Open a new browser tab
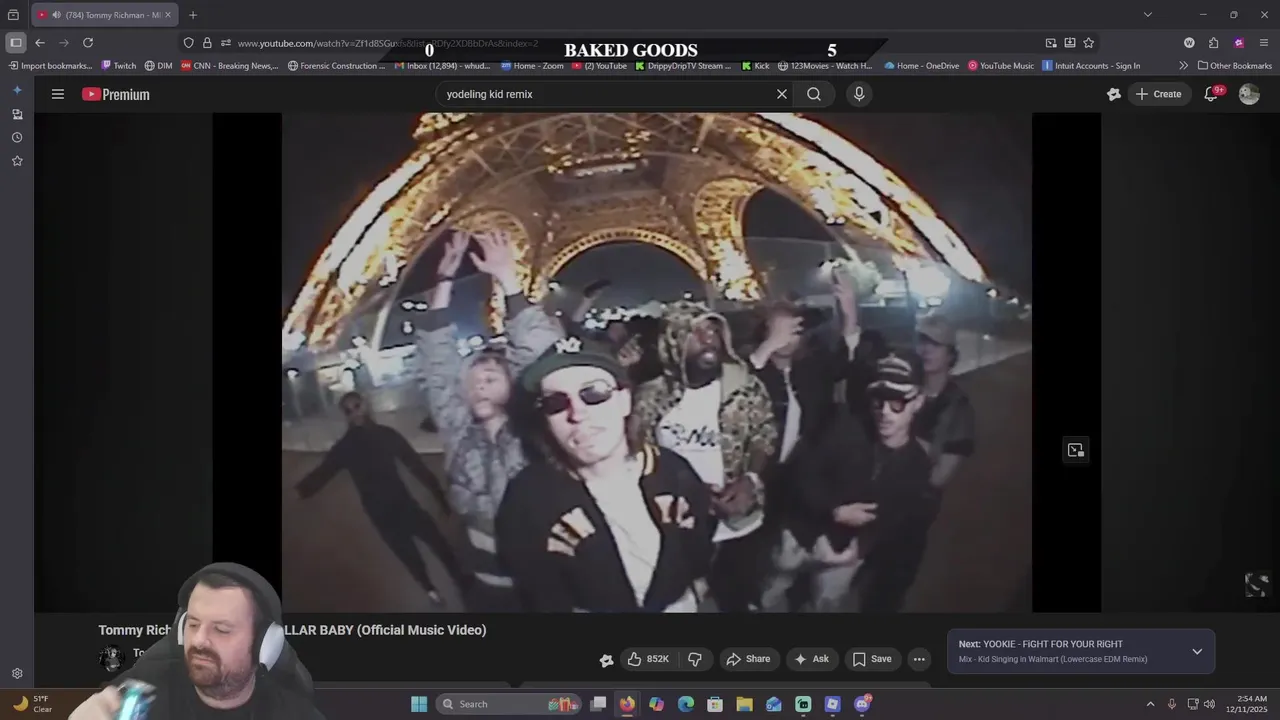This screenshot has height=720, width=1280. (x=193, y=15)
